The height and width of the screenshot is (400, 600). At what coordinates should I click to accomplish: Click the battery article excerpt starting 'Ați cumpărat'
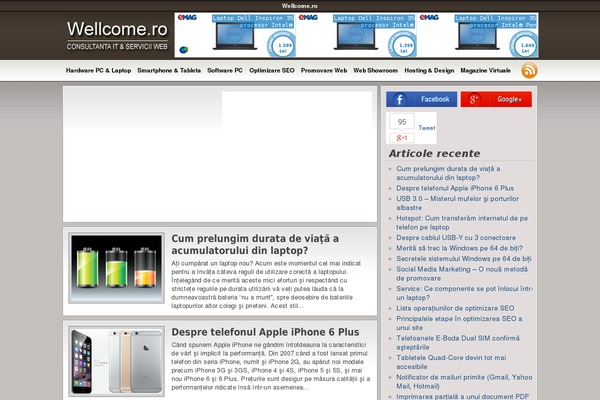[266, 284]
